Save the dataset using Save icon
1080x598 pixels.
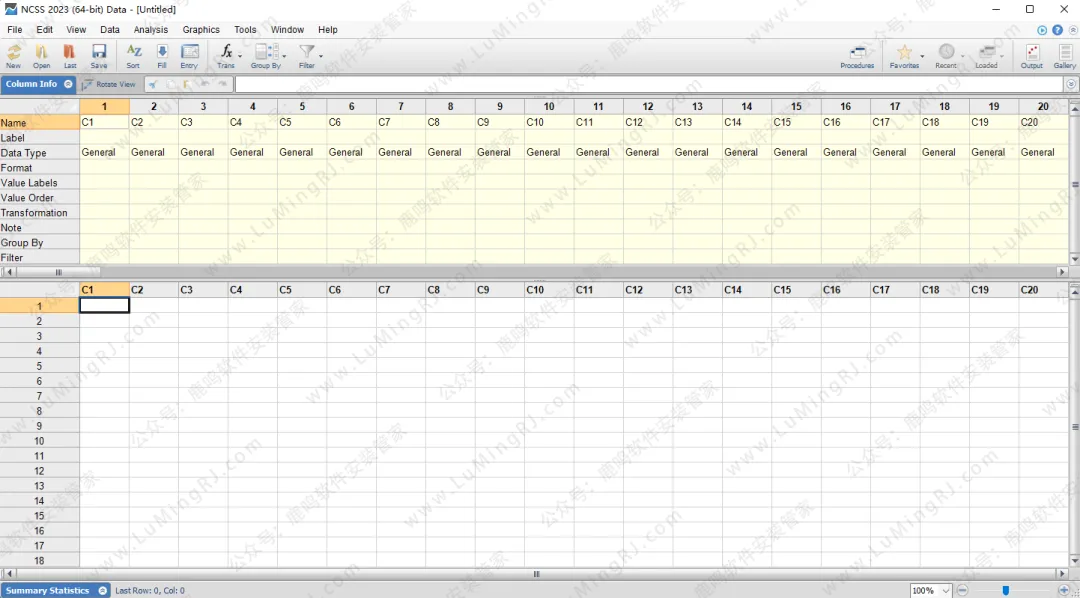(x=99, y=53)
